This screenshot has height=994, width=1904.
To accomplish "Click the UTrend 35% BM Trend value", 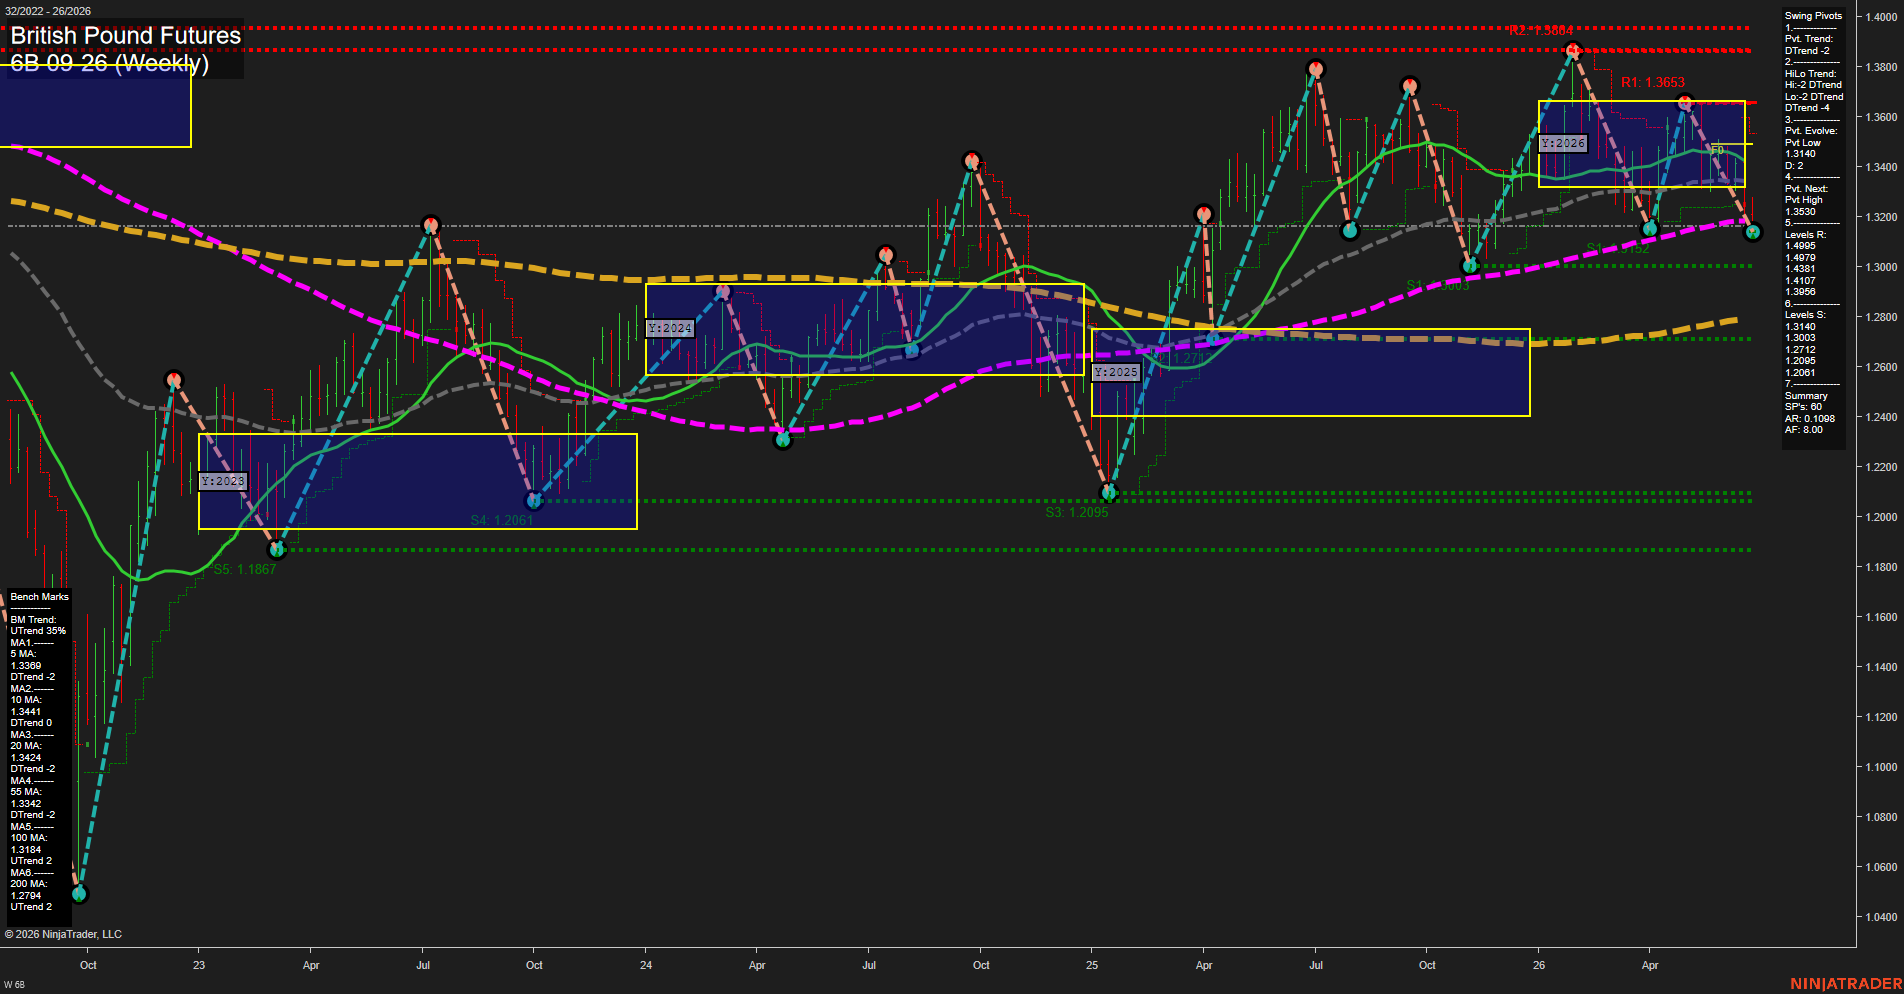I will pyautogui.click(x=38, y=631).
